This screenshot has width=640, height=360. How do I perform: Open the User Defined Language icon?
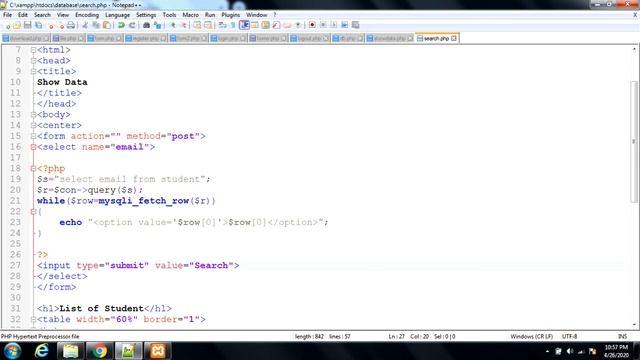(254, 25)
